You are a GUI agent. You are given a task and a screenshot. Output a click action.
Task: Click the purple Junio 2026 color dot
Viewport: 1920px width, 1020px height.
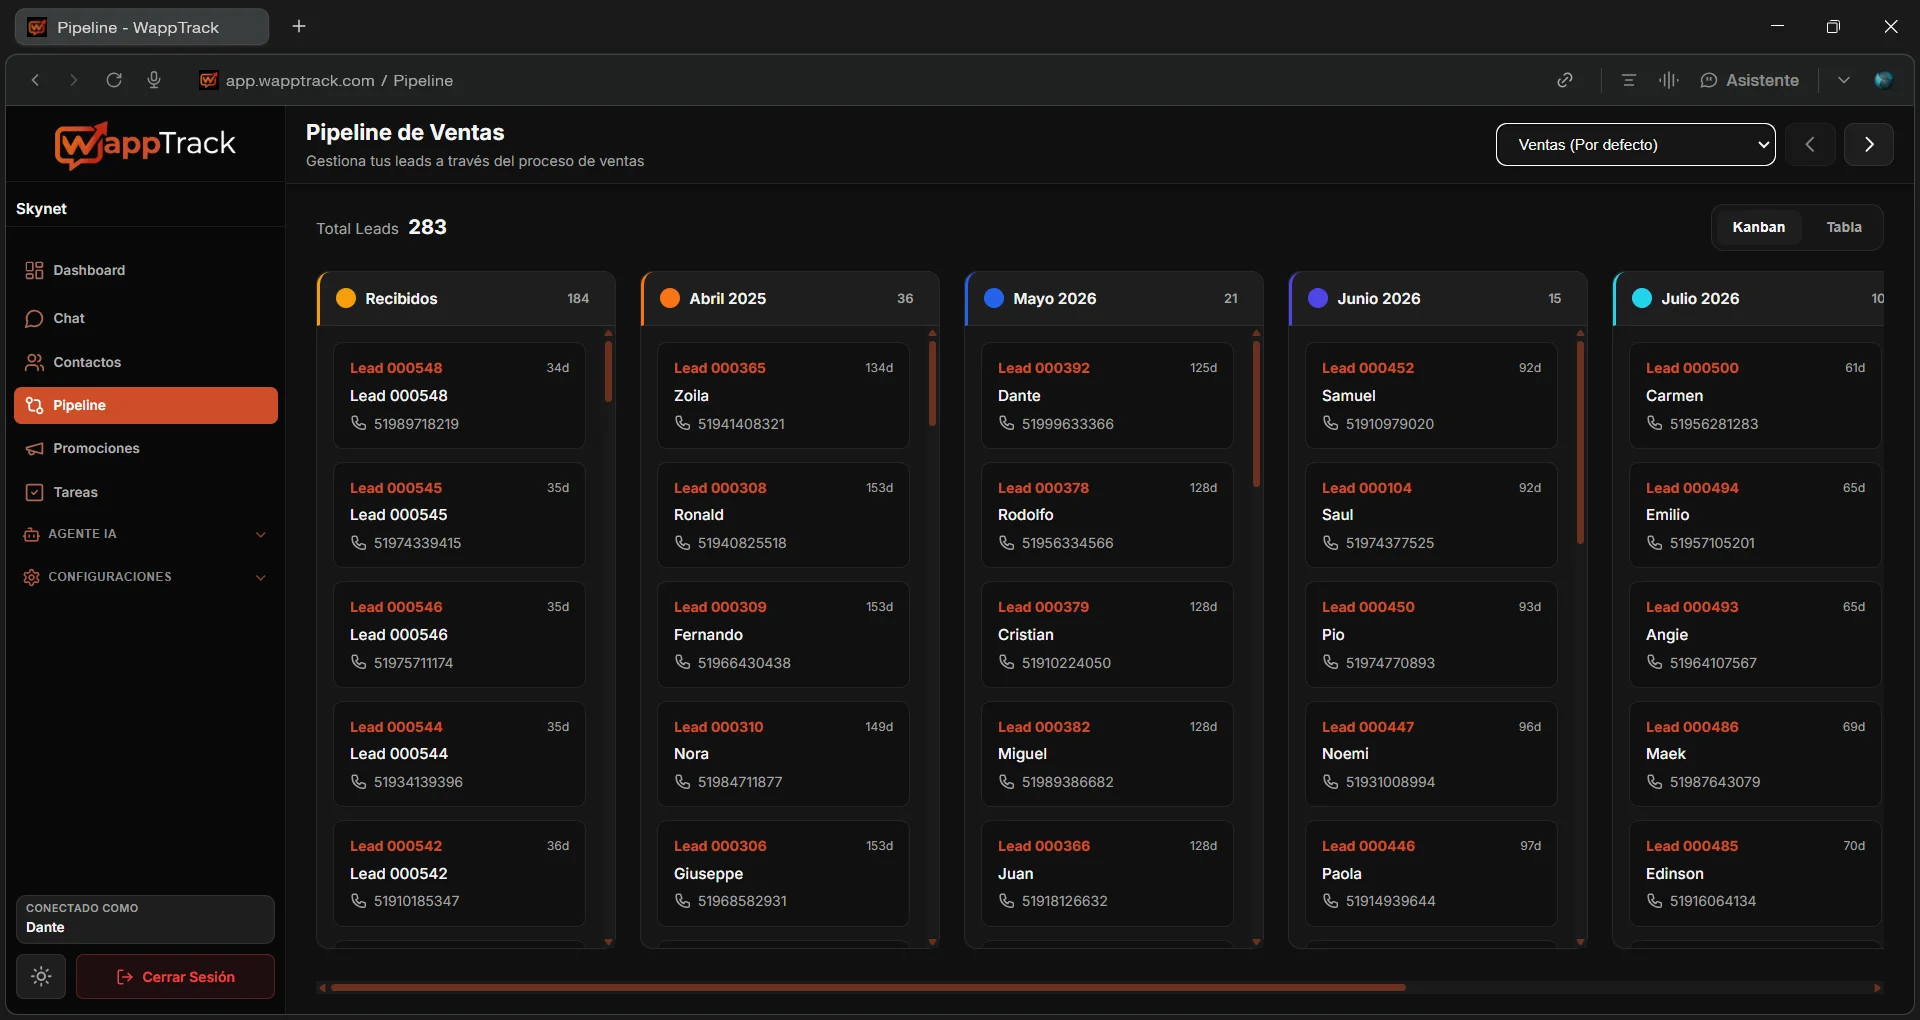(x=1318, y=298)
